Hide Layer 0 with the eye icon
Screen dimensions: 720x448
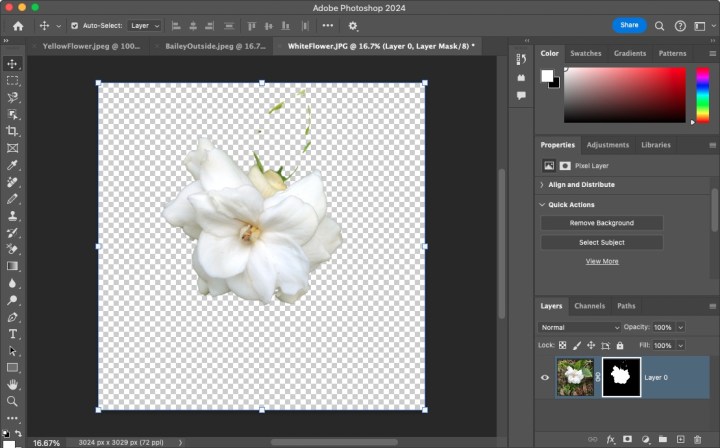pyautogui.click(x=545, y=378)
